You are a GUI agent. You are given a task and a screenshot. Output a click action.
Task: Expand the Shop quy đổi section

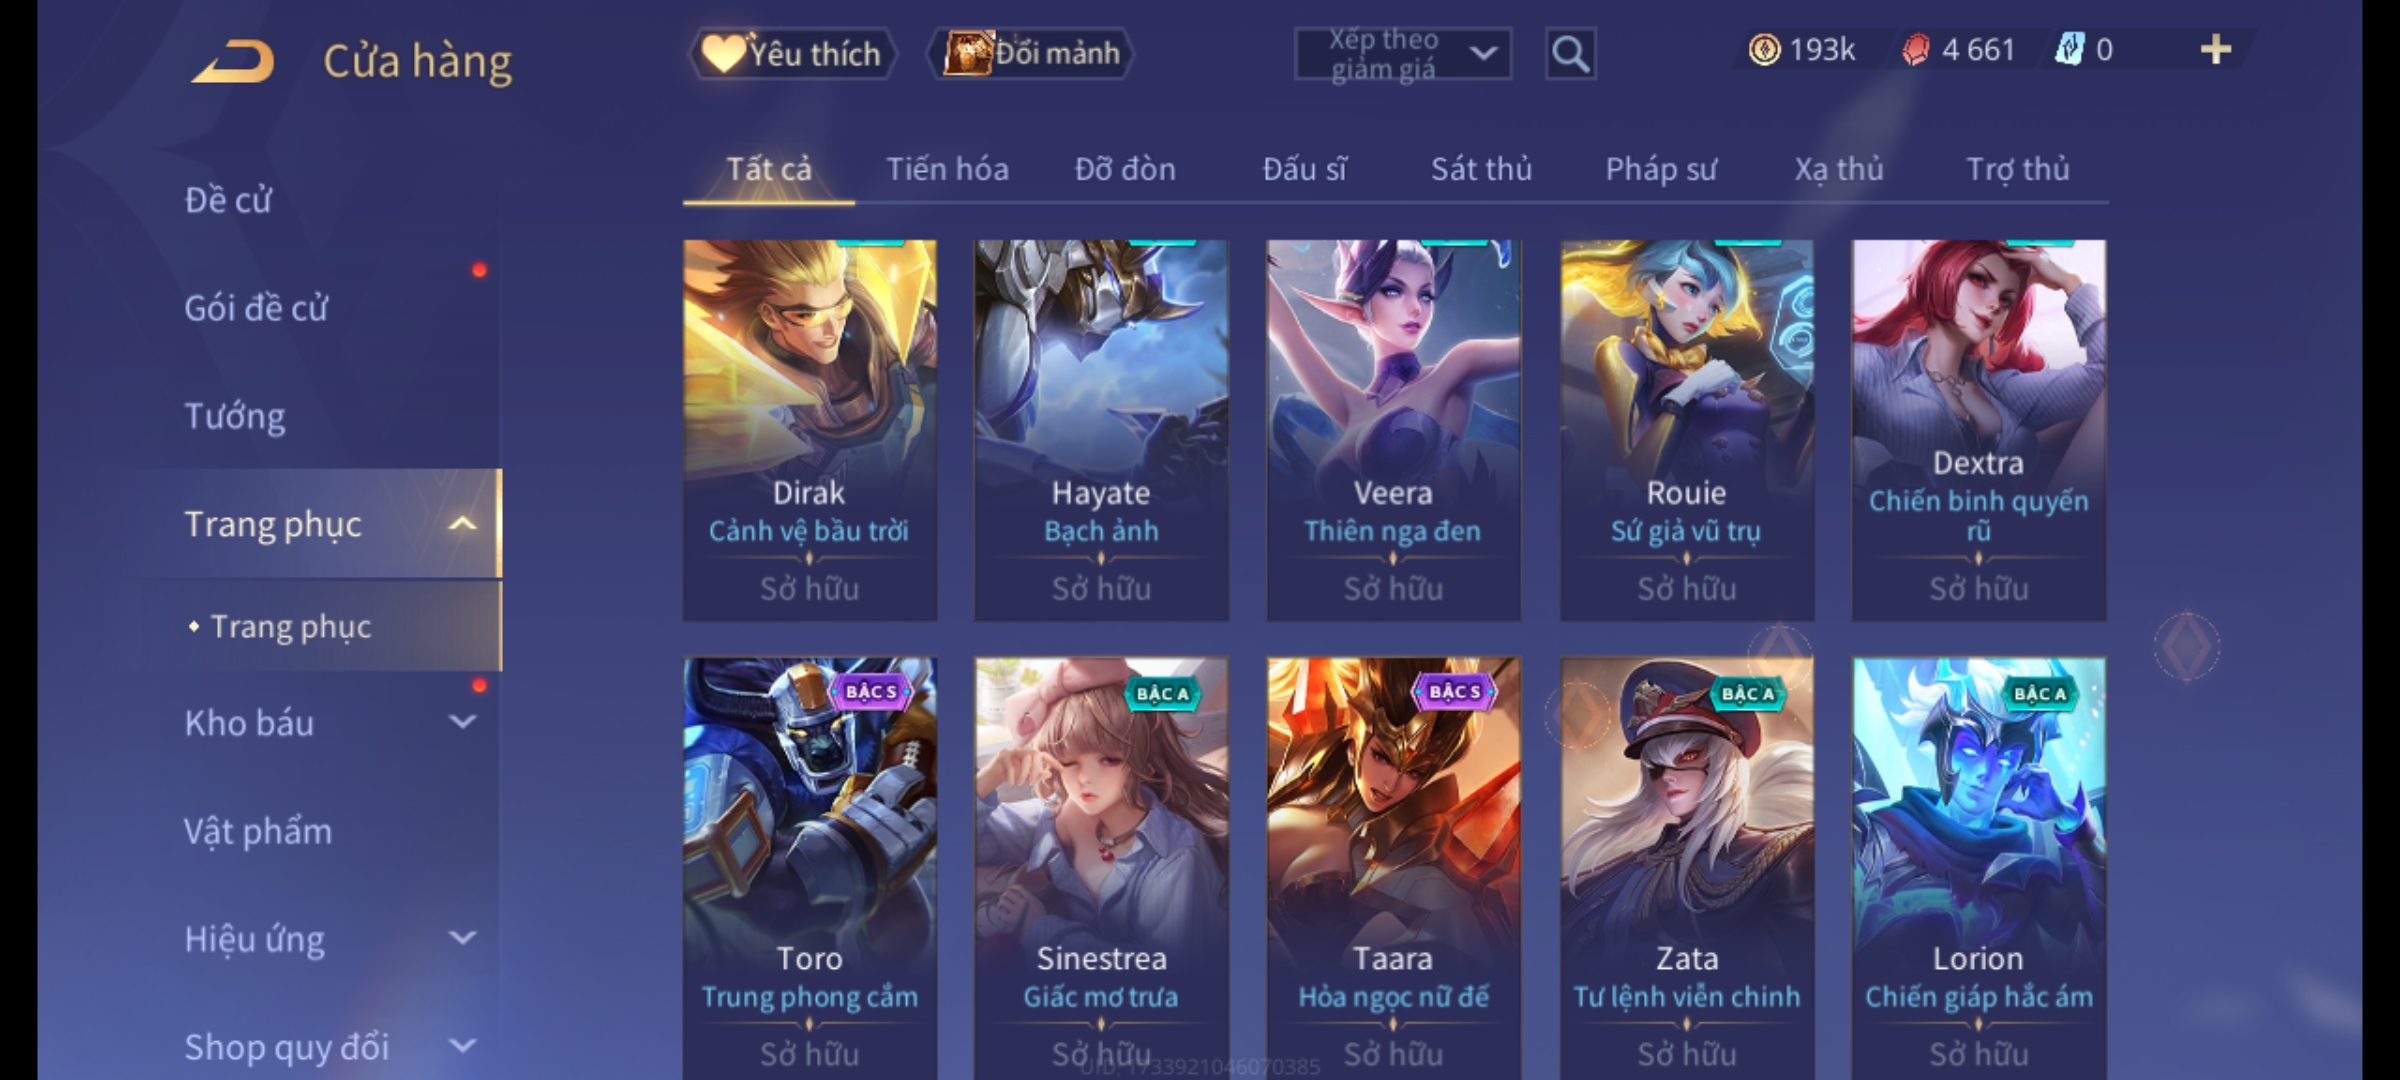click(x=462, y=1046)
